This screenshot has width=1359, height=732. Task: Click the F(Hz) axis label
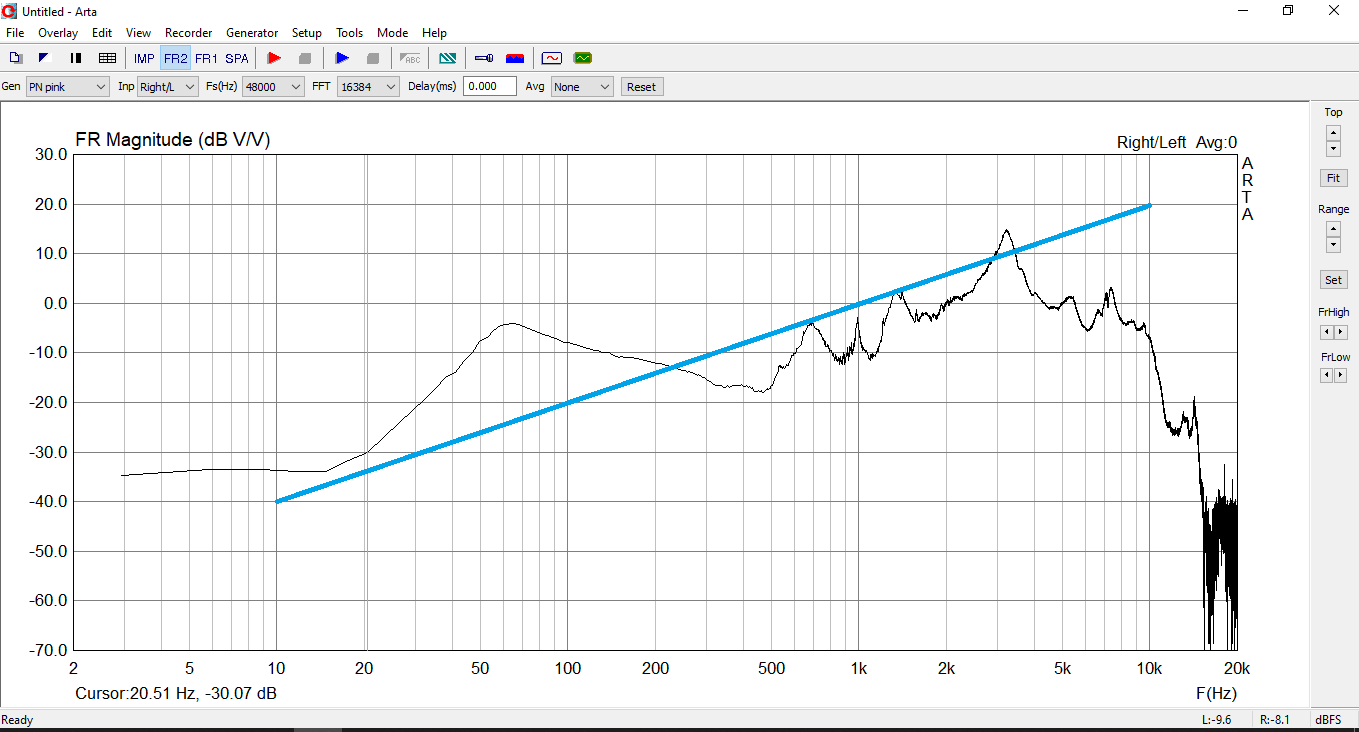(1216, 693)
